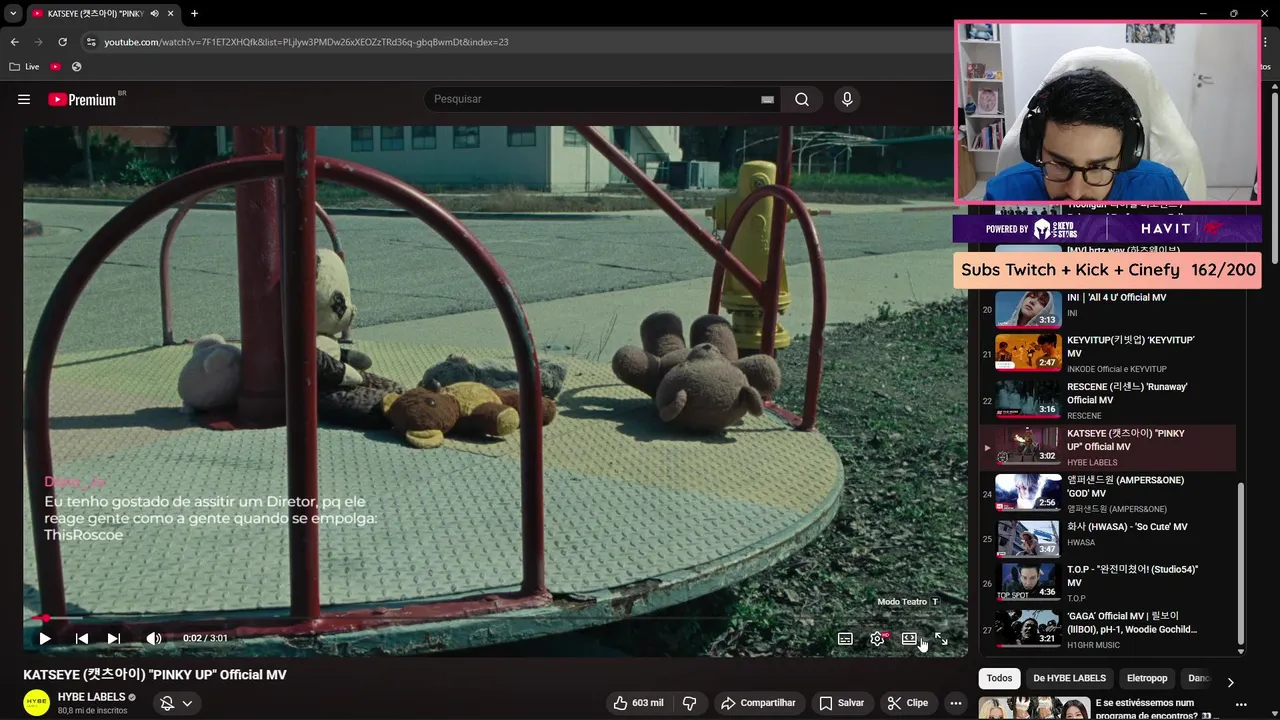
Task: Seek on the red video progress bar
Action: click(495, 618)
